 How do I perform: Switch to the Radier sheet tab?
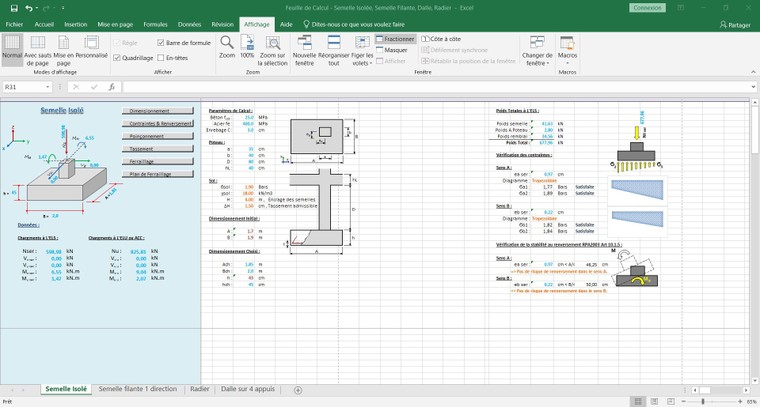199,389
